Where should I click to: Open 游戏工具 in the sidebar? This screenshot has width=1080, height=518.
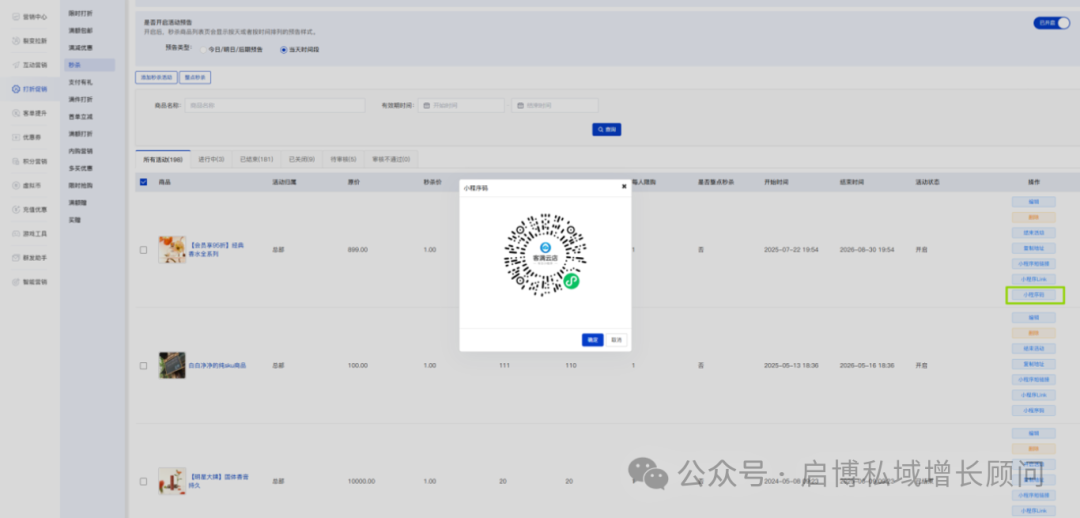[x=34, y=233]
